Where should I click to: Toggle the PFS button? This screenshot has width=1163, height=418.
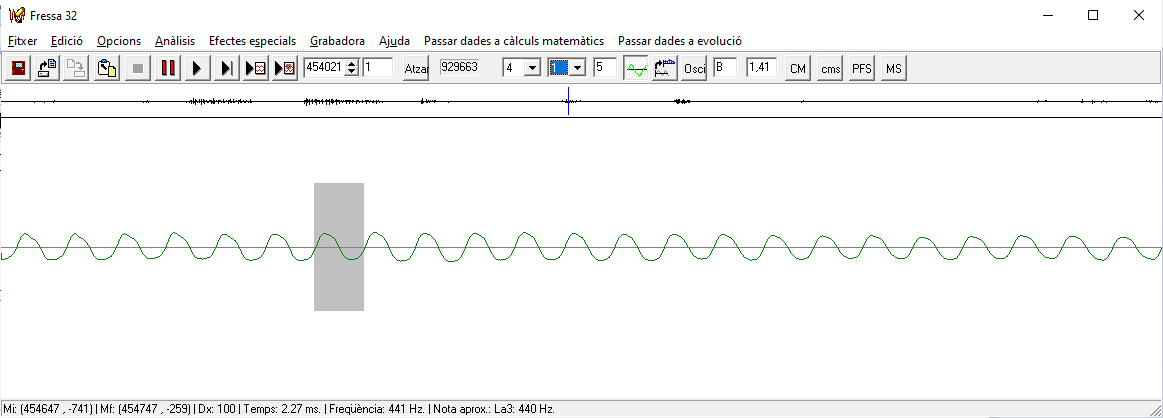tap(861, 68)
